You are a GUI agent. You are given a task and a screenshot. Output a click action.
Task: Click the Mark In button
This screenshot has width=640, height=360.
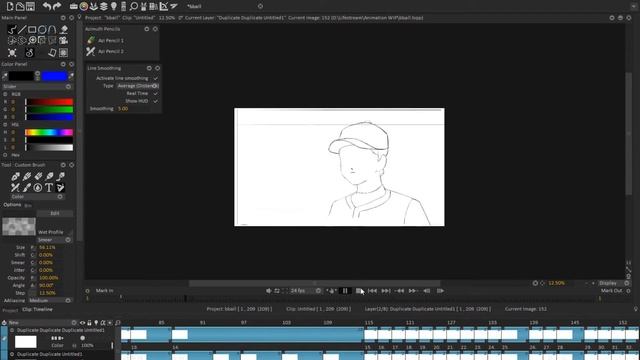[104, 291]
